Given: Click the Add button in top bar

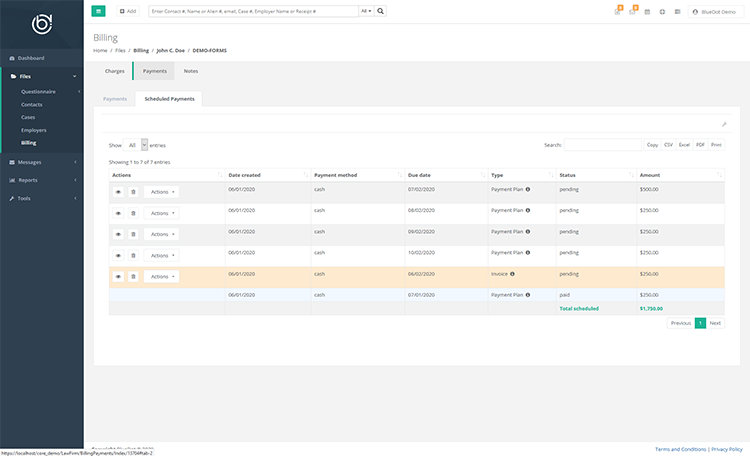Looking at the screenshot, I should point(128,11).
